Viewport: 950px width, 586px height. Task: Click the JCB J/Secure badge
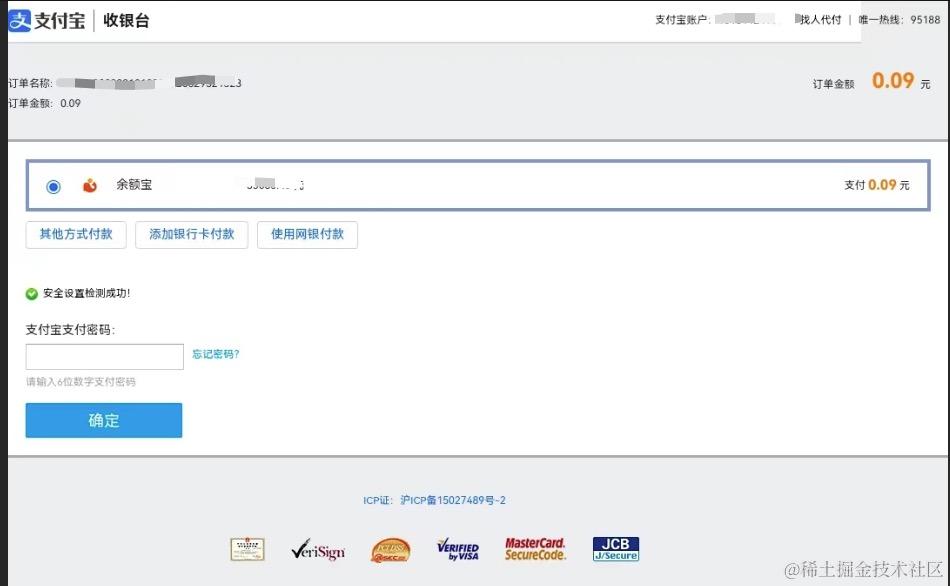click(614, 548)
